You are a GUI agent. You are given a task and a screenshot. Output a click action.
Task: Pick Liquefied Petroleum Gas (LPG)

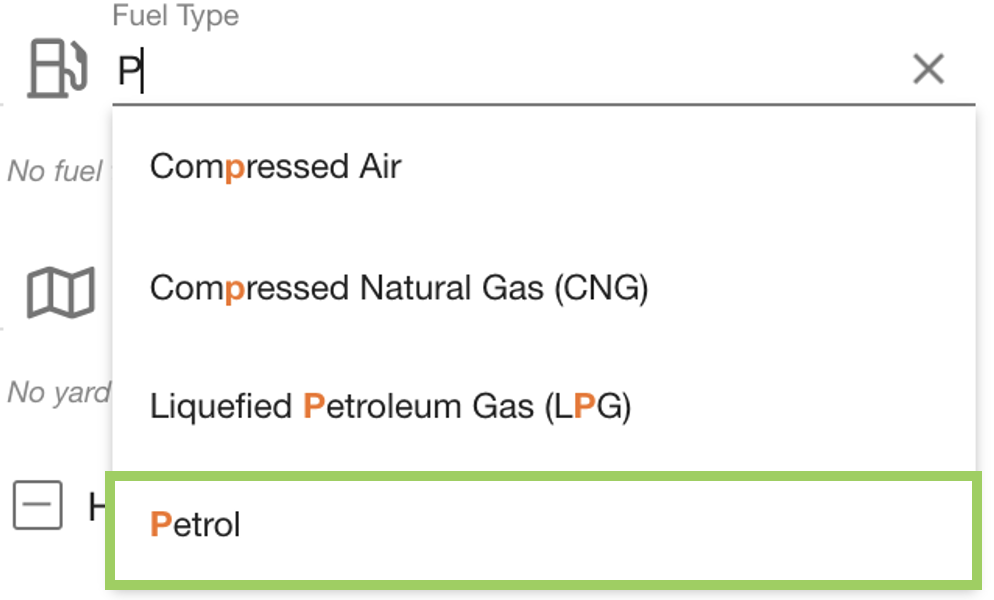[390, 407]
